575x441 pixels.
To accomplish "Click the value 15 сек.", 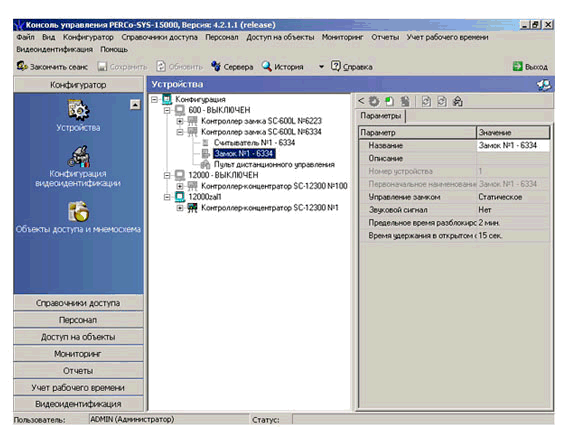I will tap(513, 235).
